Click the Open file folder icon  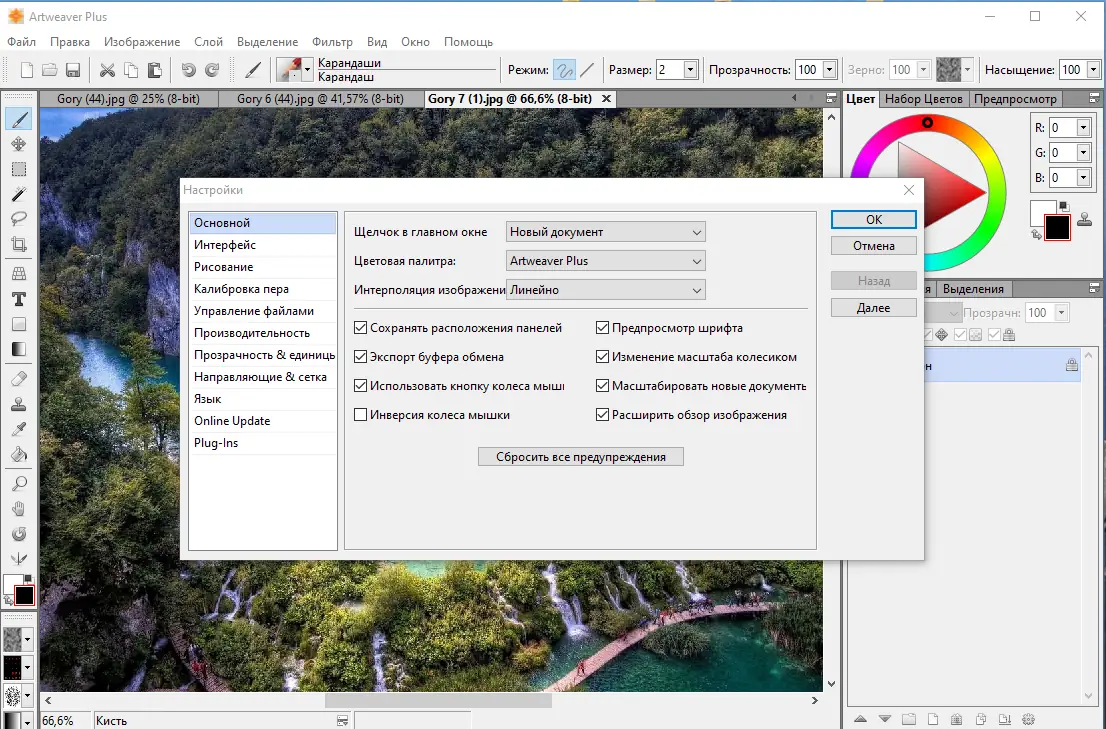pyautogui.click(x=49, y=70)
